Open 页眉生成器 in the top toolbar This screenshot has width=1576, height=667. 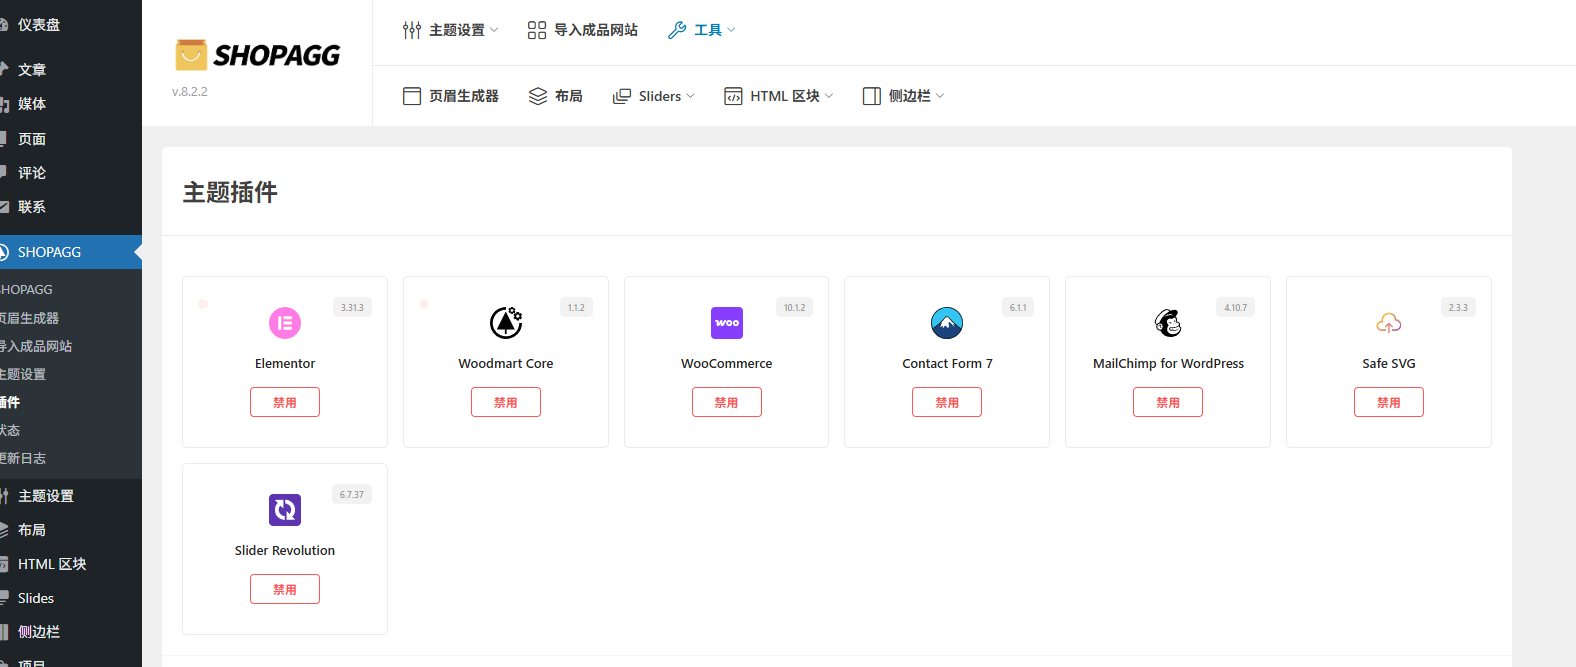coord(451,96)
